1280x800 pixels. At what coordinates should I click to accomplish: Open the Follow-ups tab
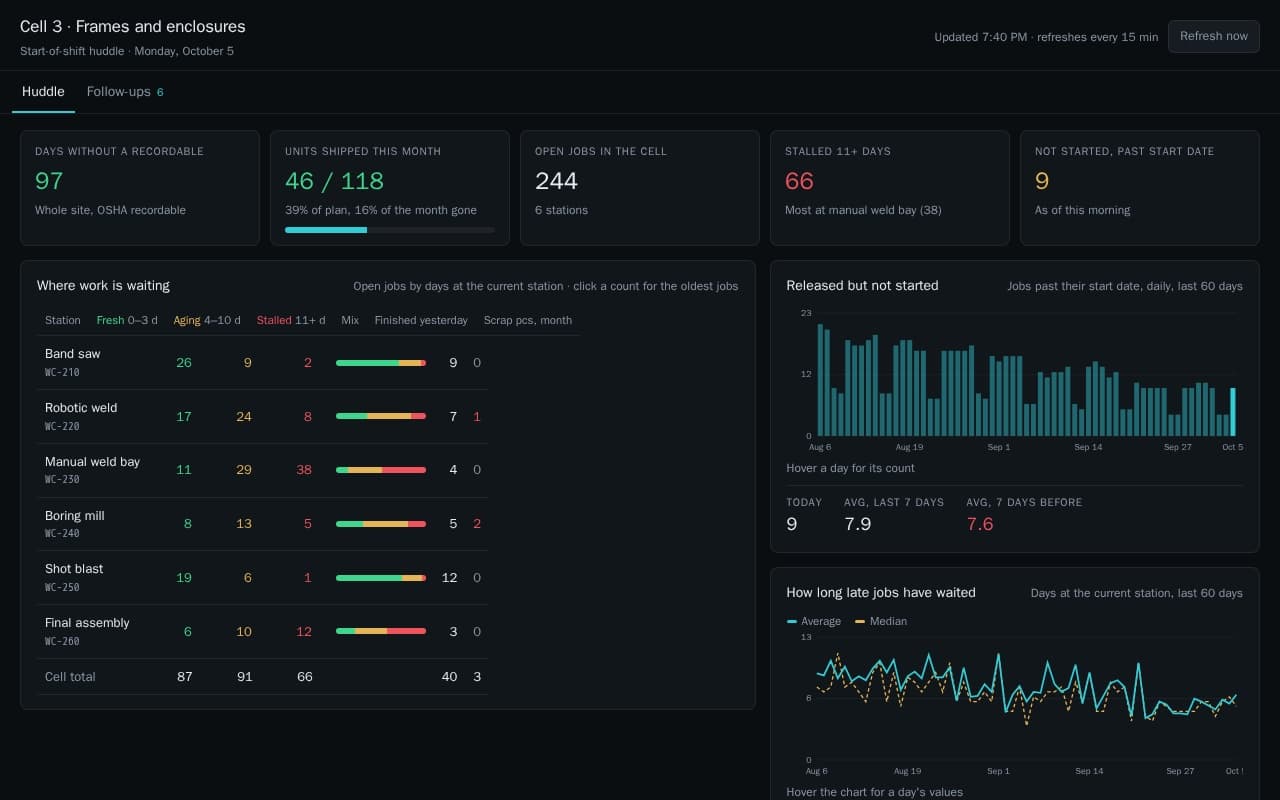tap(125, 92)
